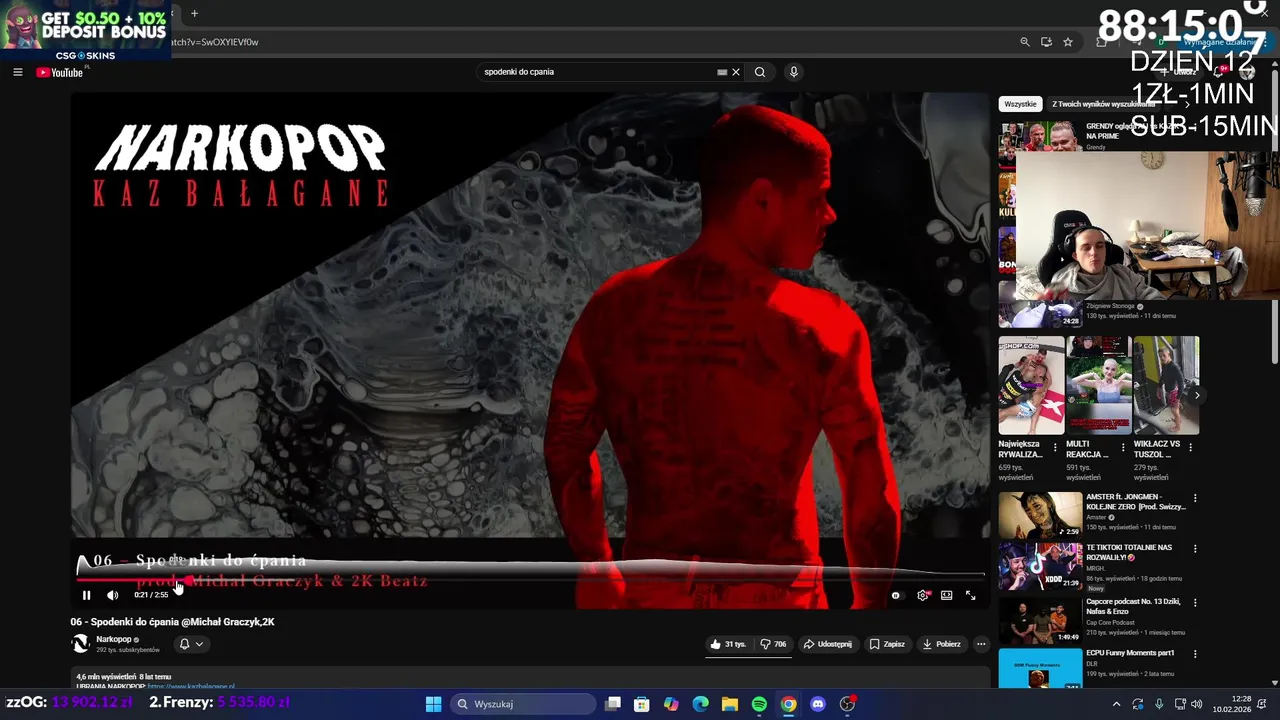Screen dimensions: 1280x720
Task: Clear the YouTube search text with X
Action: click(736, 72)
